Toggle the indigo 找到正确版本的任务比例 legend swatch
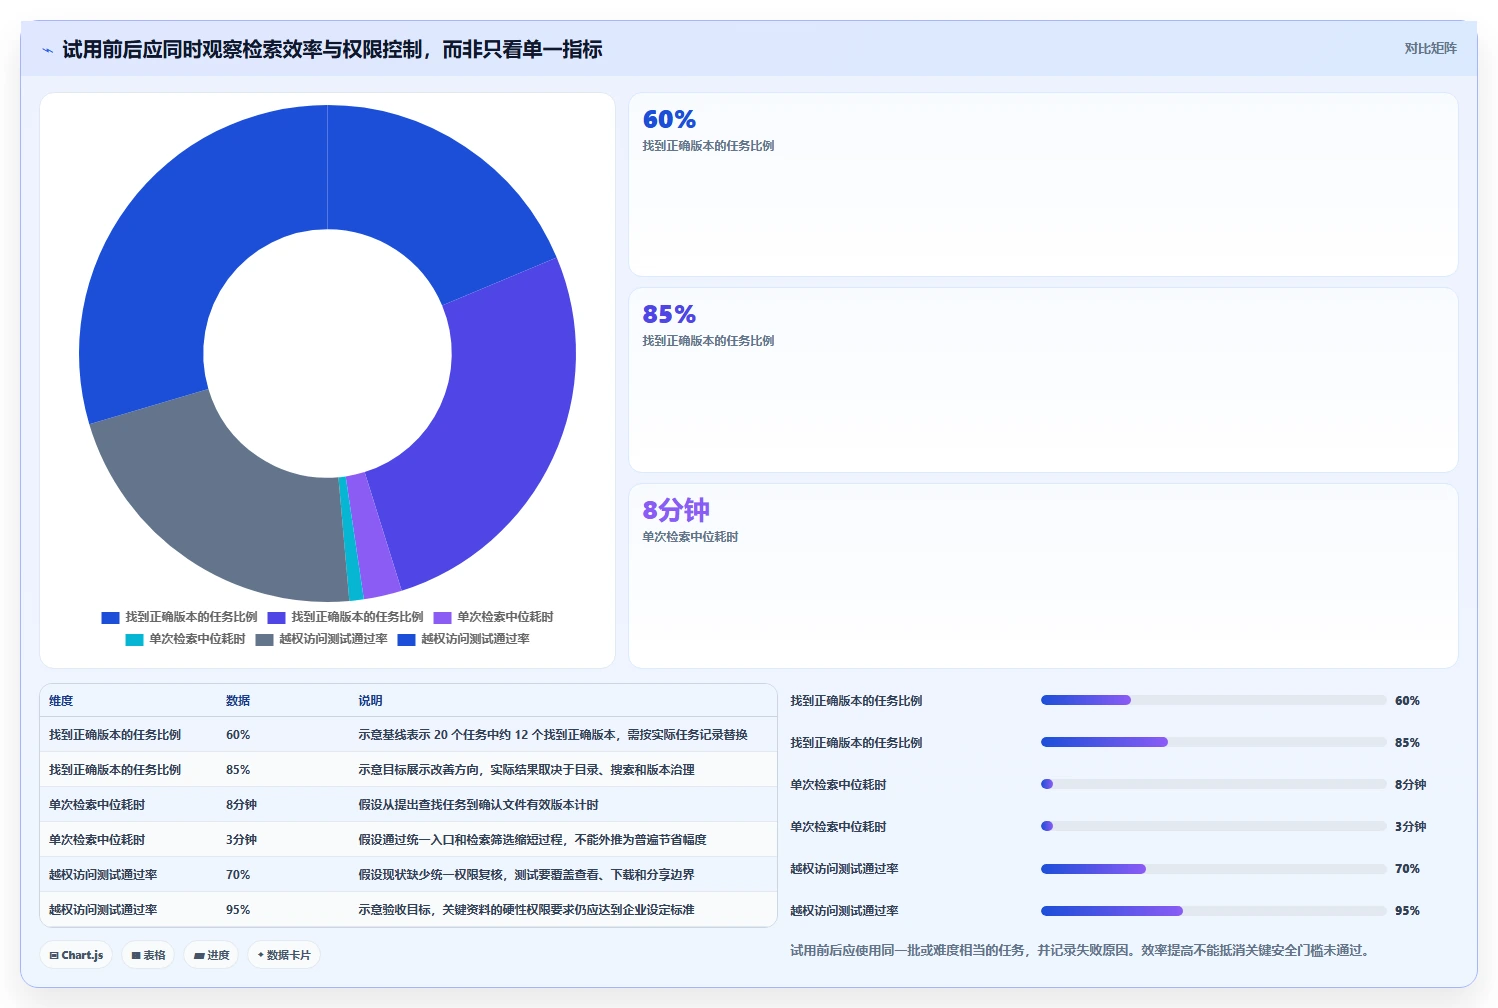 click(276, 618)
